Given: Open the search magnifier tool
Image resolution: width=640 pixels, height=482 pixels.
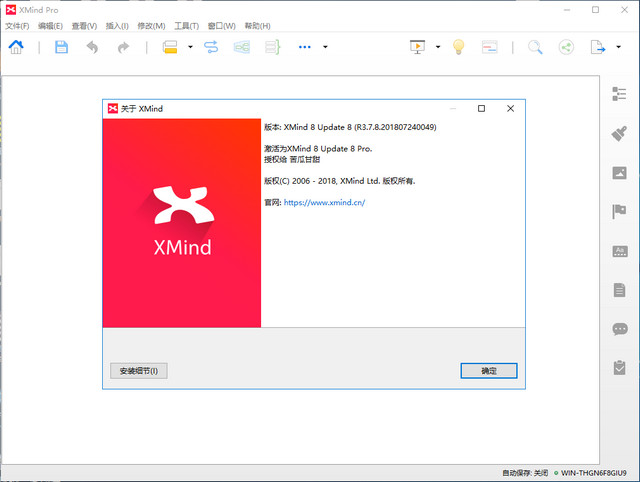Looking at the screenshot, I should point(535,47).
